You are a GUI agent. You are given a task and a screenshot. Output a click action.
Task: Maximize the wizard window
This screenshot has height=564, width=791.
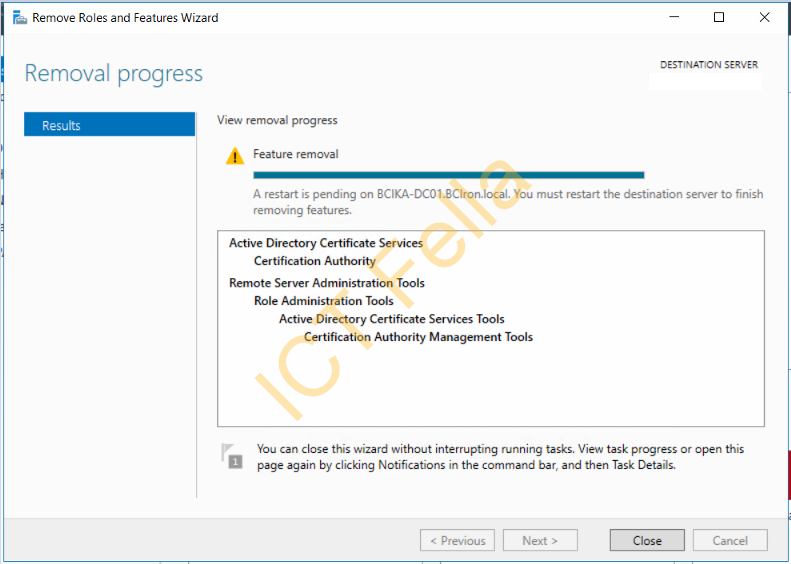719,17
